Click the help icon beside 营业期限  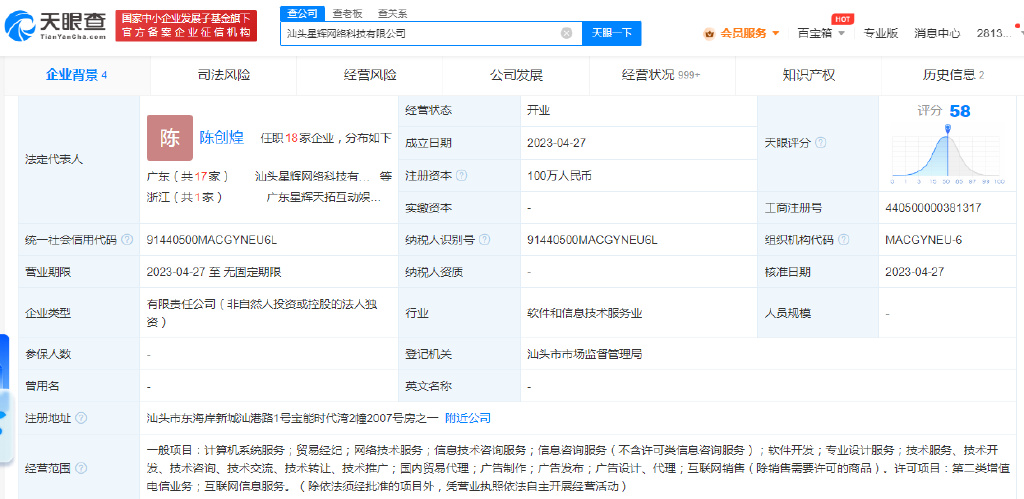point(80,272)
